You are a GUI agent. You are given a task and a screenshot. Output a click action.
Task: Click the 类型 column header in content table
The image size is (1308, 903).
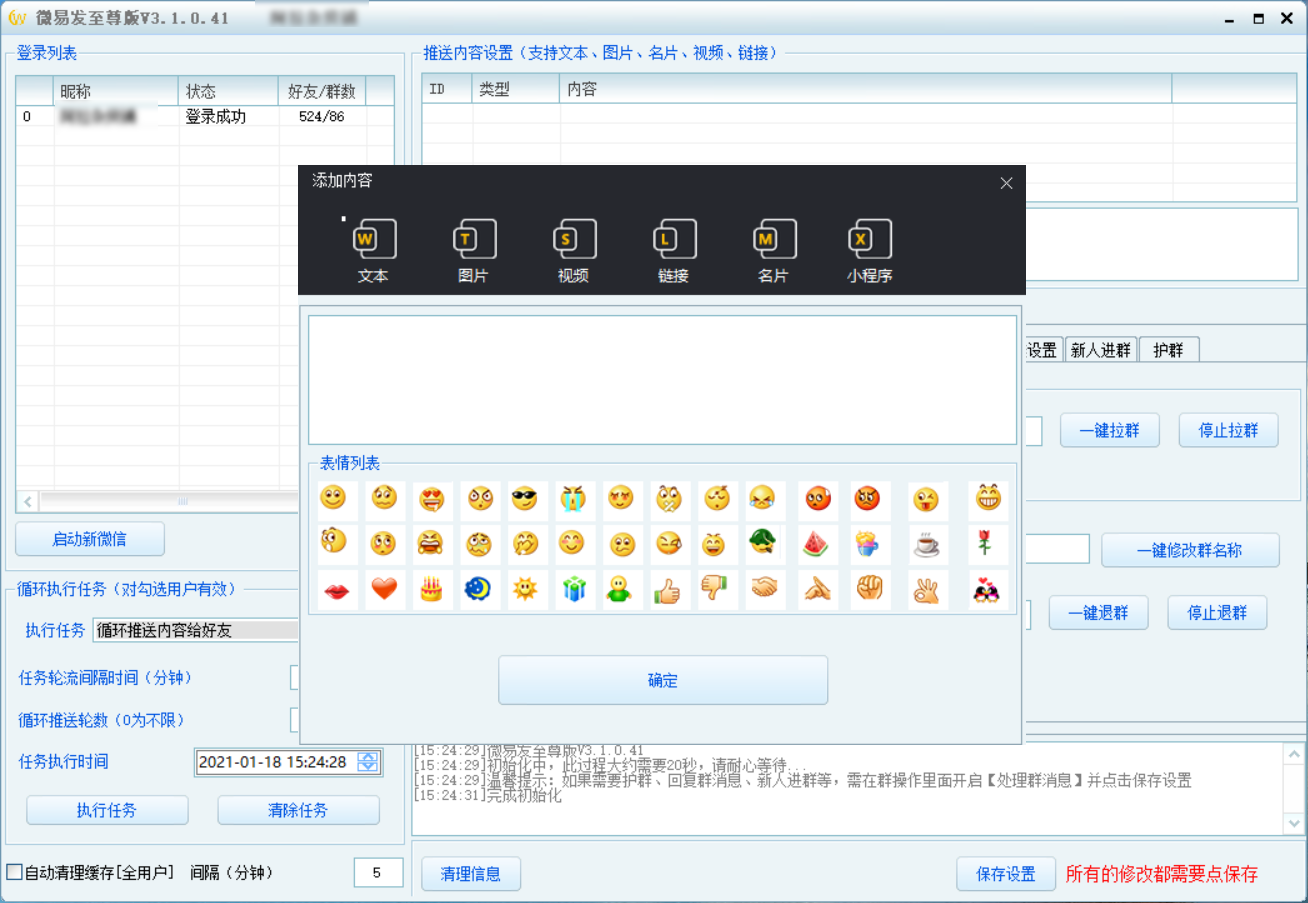pos(516,89)
